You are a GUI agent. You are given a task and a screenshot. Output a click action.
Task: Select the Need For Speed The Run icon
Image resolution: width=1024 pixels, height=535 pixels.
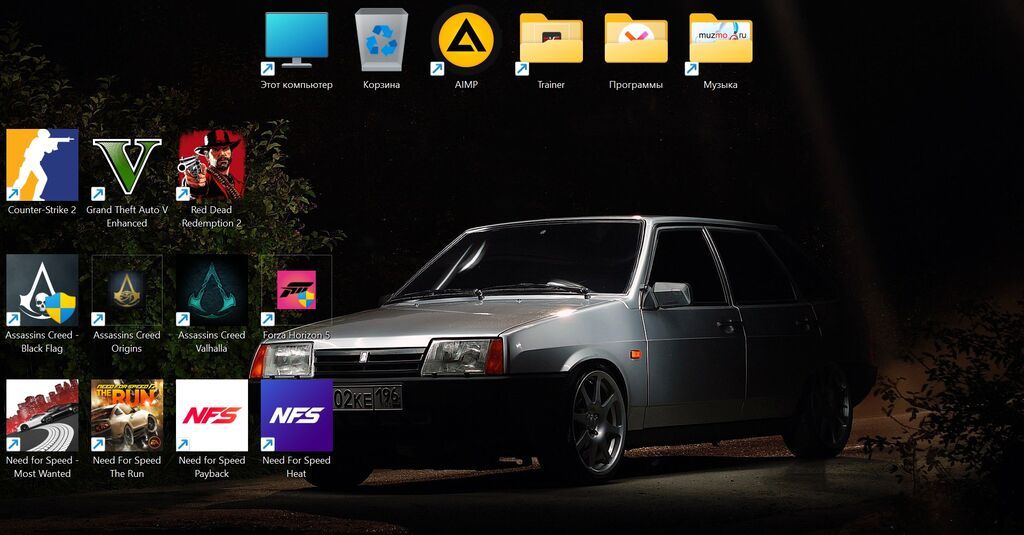[127, 415]
